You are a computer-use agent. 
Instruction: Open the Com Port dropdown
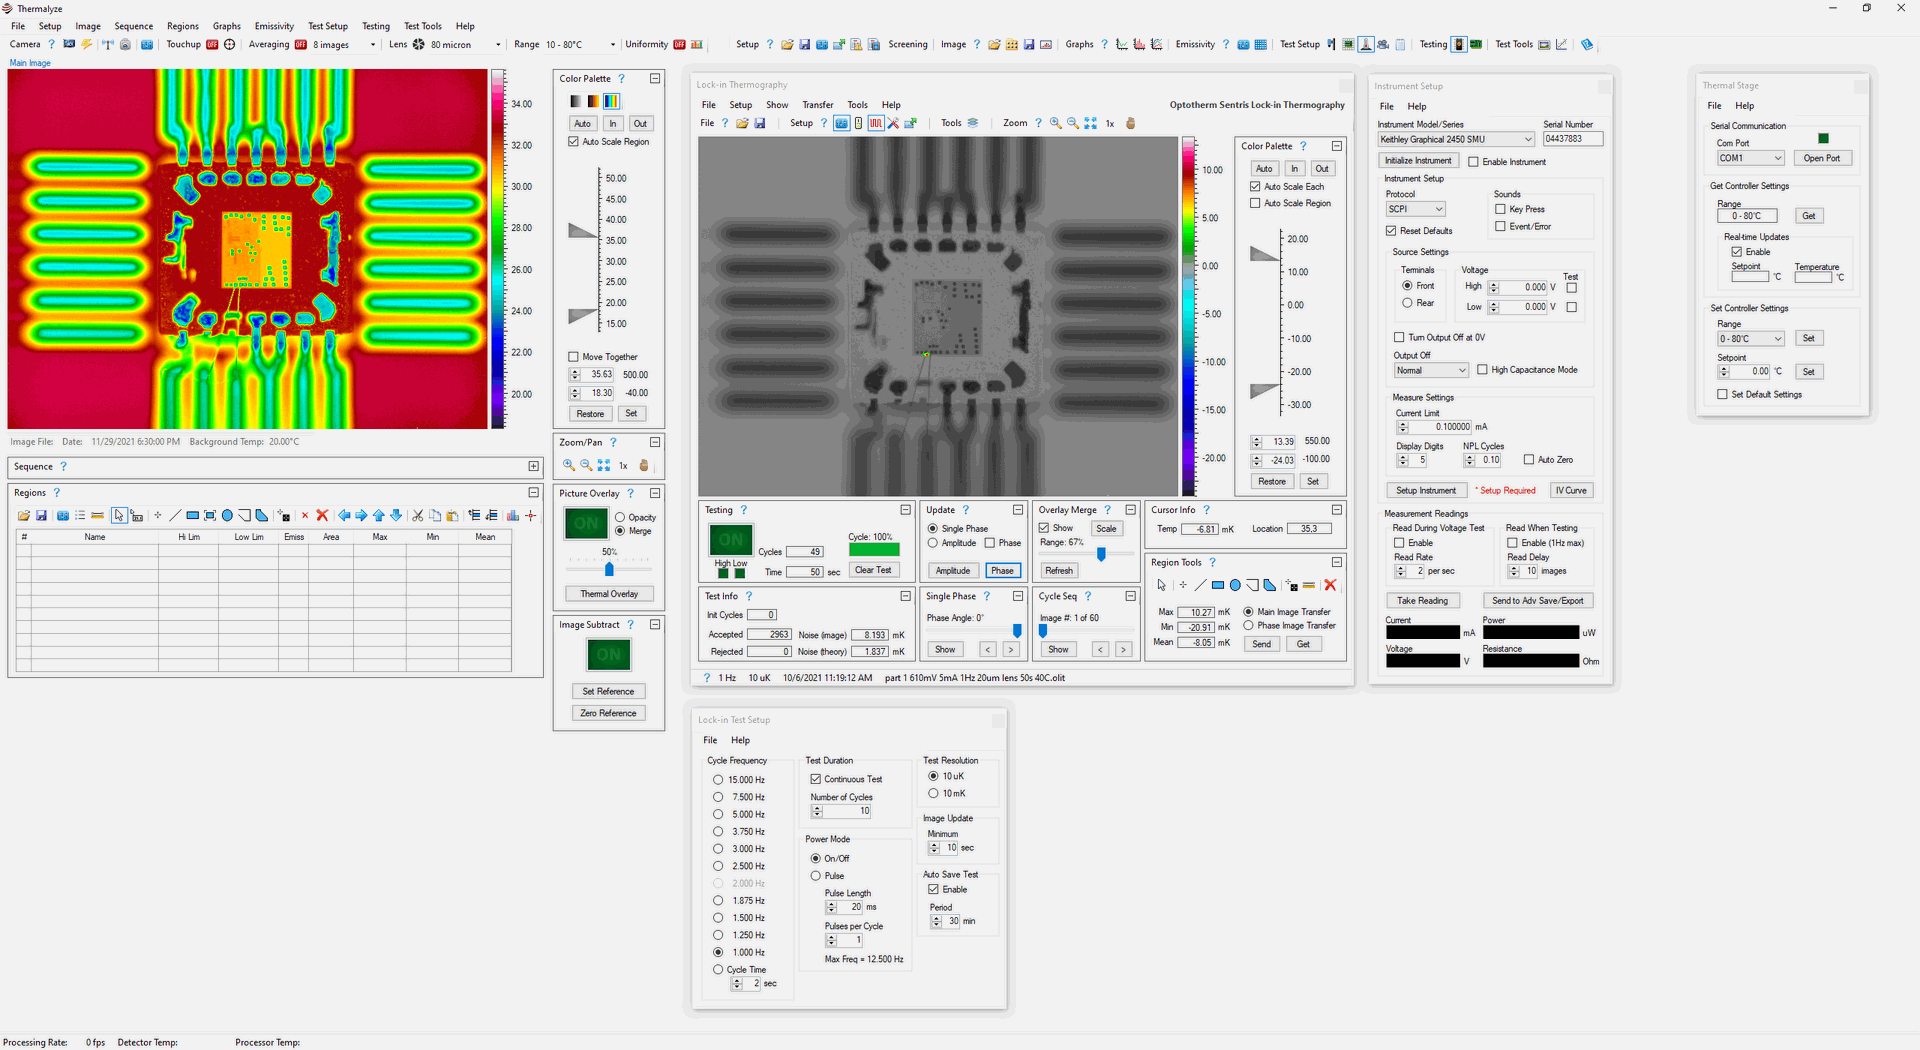[1777, 158]
